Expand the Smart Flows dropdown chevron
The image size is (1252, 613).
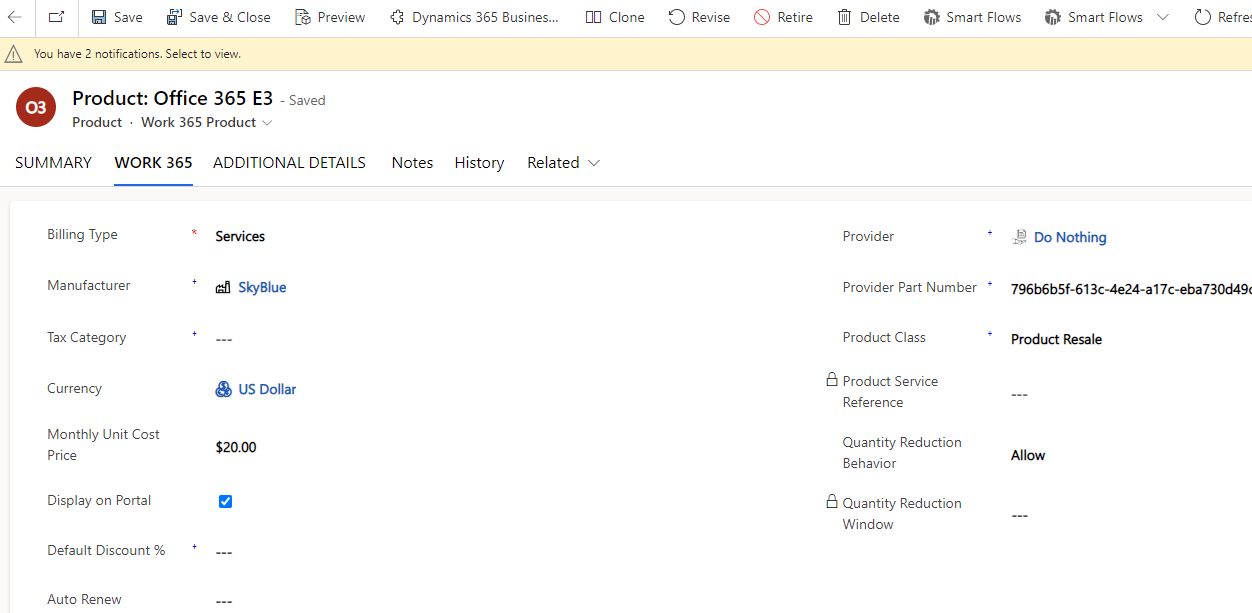(x=1162, y=17)
